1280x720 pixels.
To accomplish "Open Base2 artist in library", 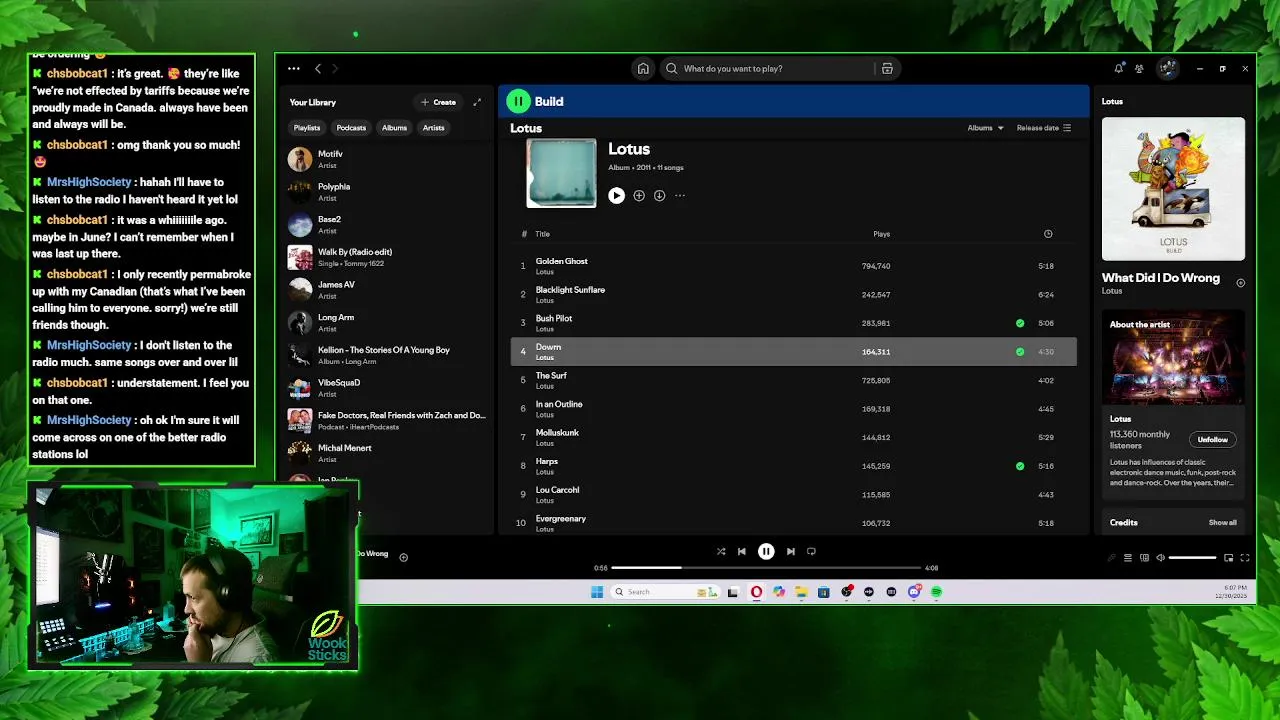I will tap(385, 224).
